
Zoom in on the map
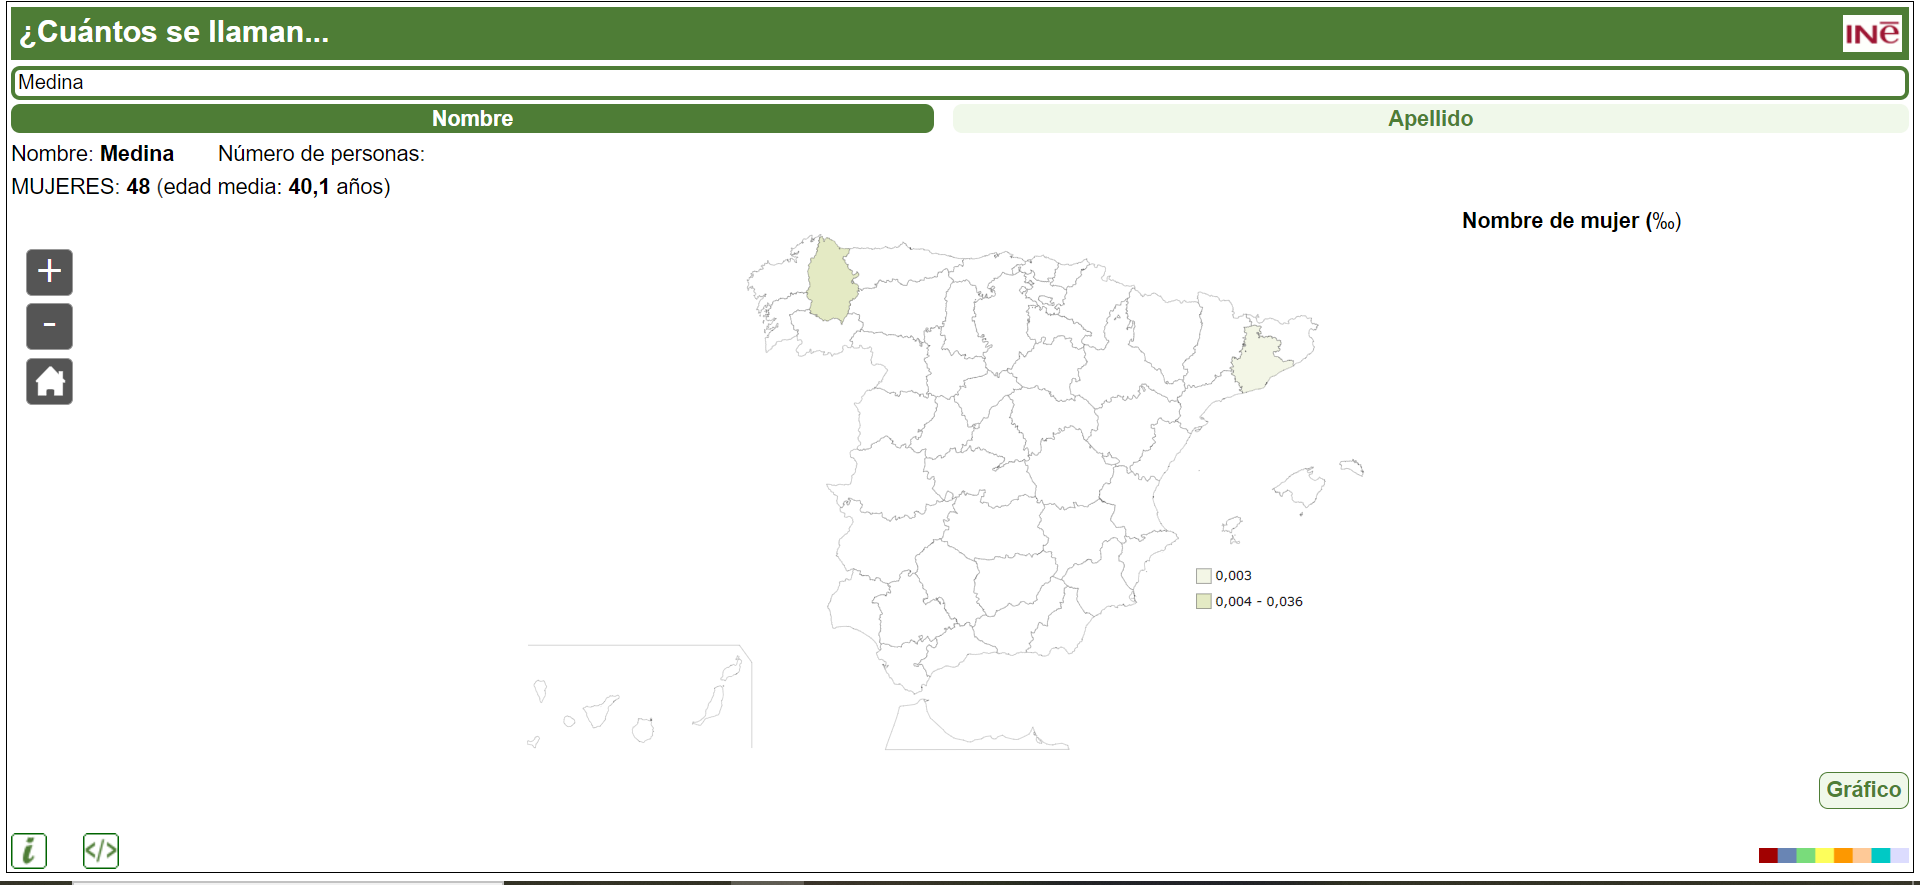point(49,272)
